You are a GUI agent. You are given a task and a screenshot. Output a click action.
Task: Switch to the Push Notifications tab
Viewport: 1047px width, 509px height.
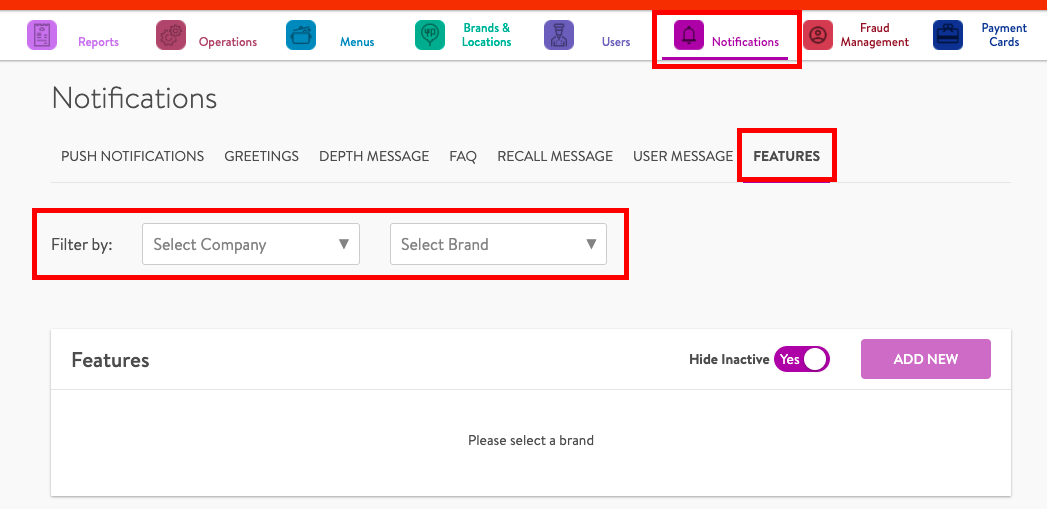[x=132, y=156]
